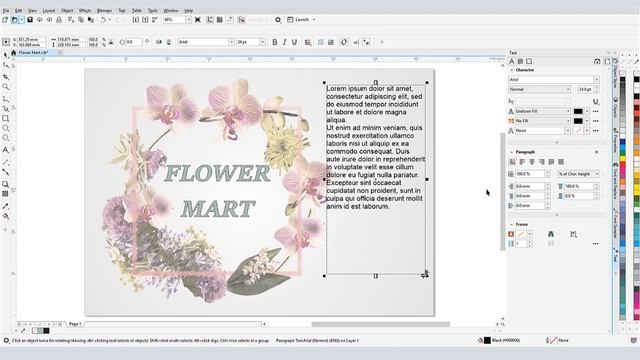The height and width of the screenshot is (360, 640).
Task: Open % of Char. Height dropdown
Action: [596, 174]
